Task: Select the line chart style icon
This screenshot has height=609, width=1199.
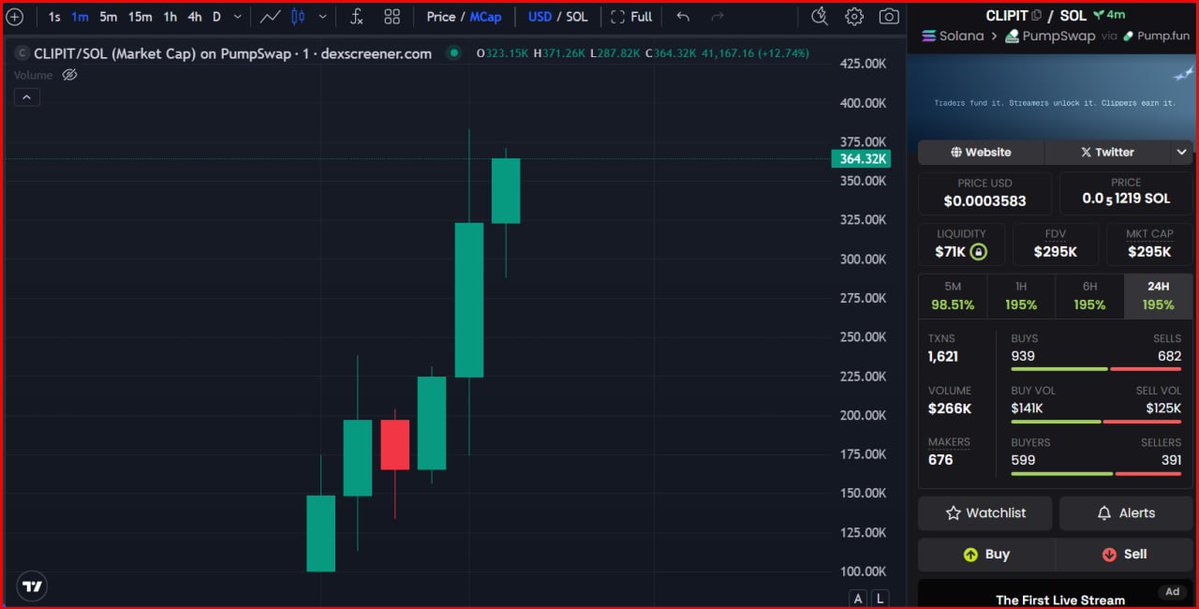Action: coord(270,17)
